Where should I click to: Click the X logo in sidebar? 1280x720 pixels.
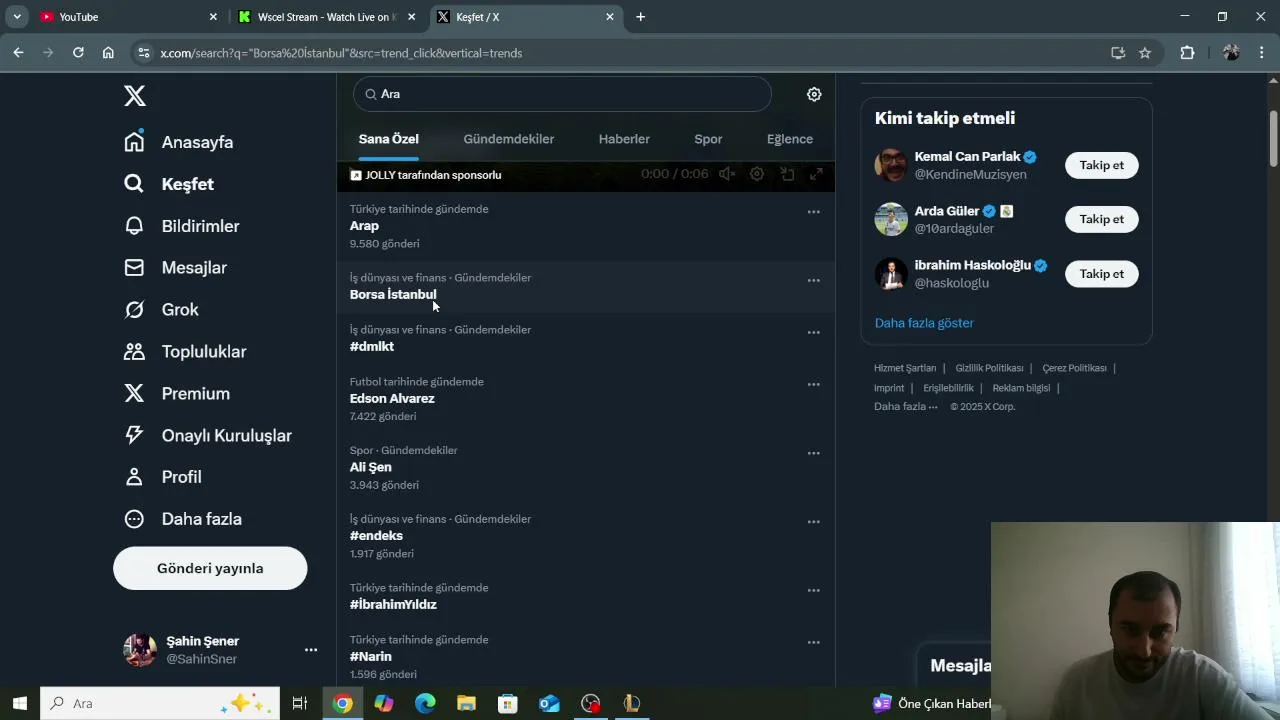coord(135,96)
